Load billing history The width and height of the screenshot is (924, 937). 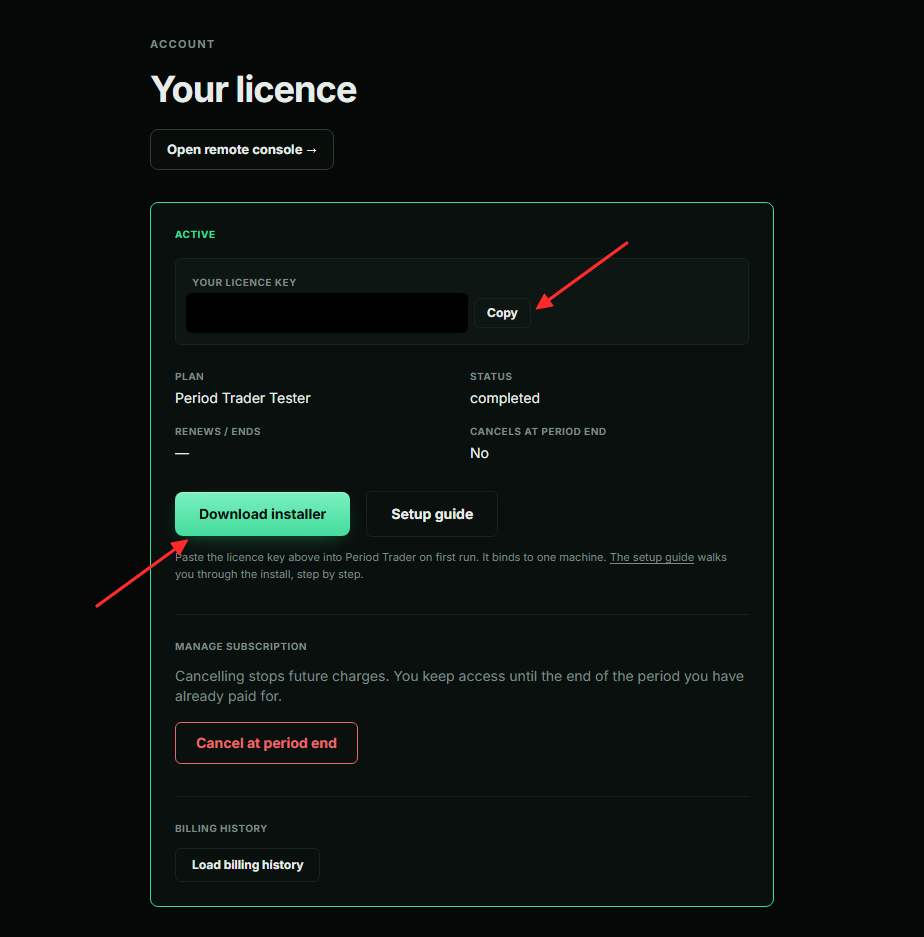coord(247,865)
